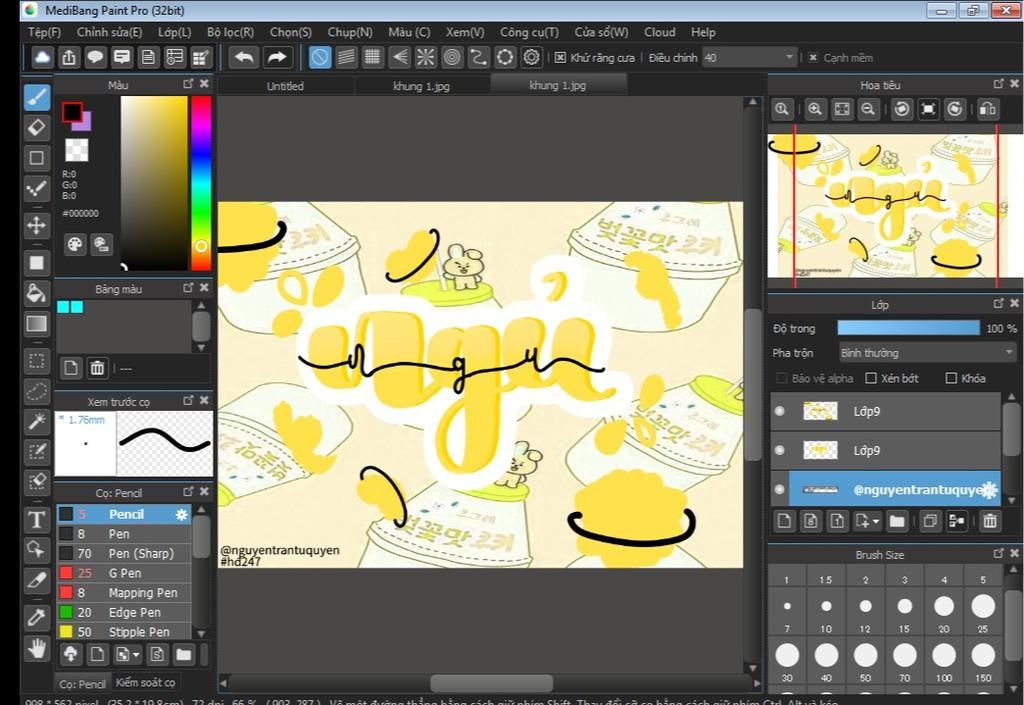Toggle Bảo vệ alpha checkbox
The width and height of the screenshot is (1024, 705).
point(781,378)
